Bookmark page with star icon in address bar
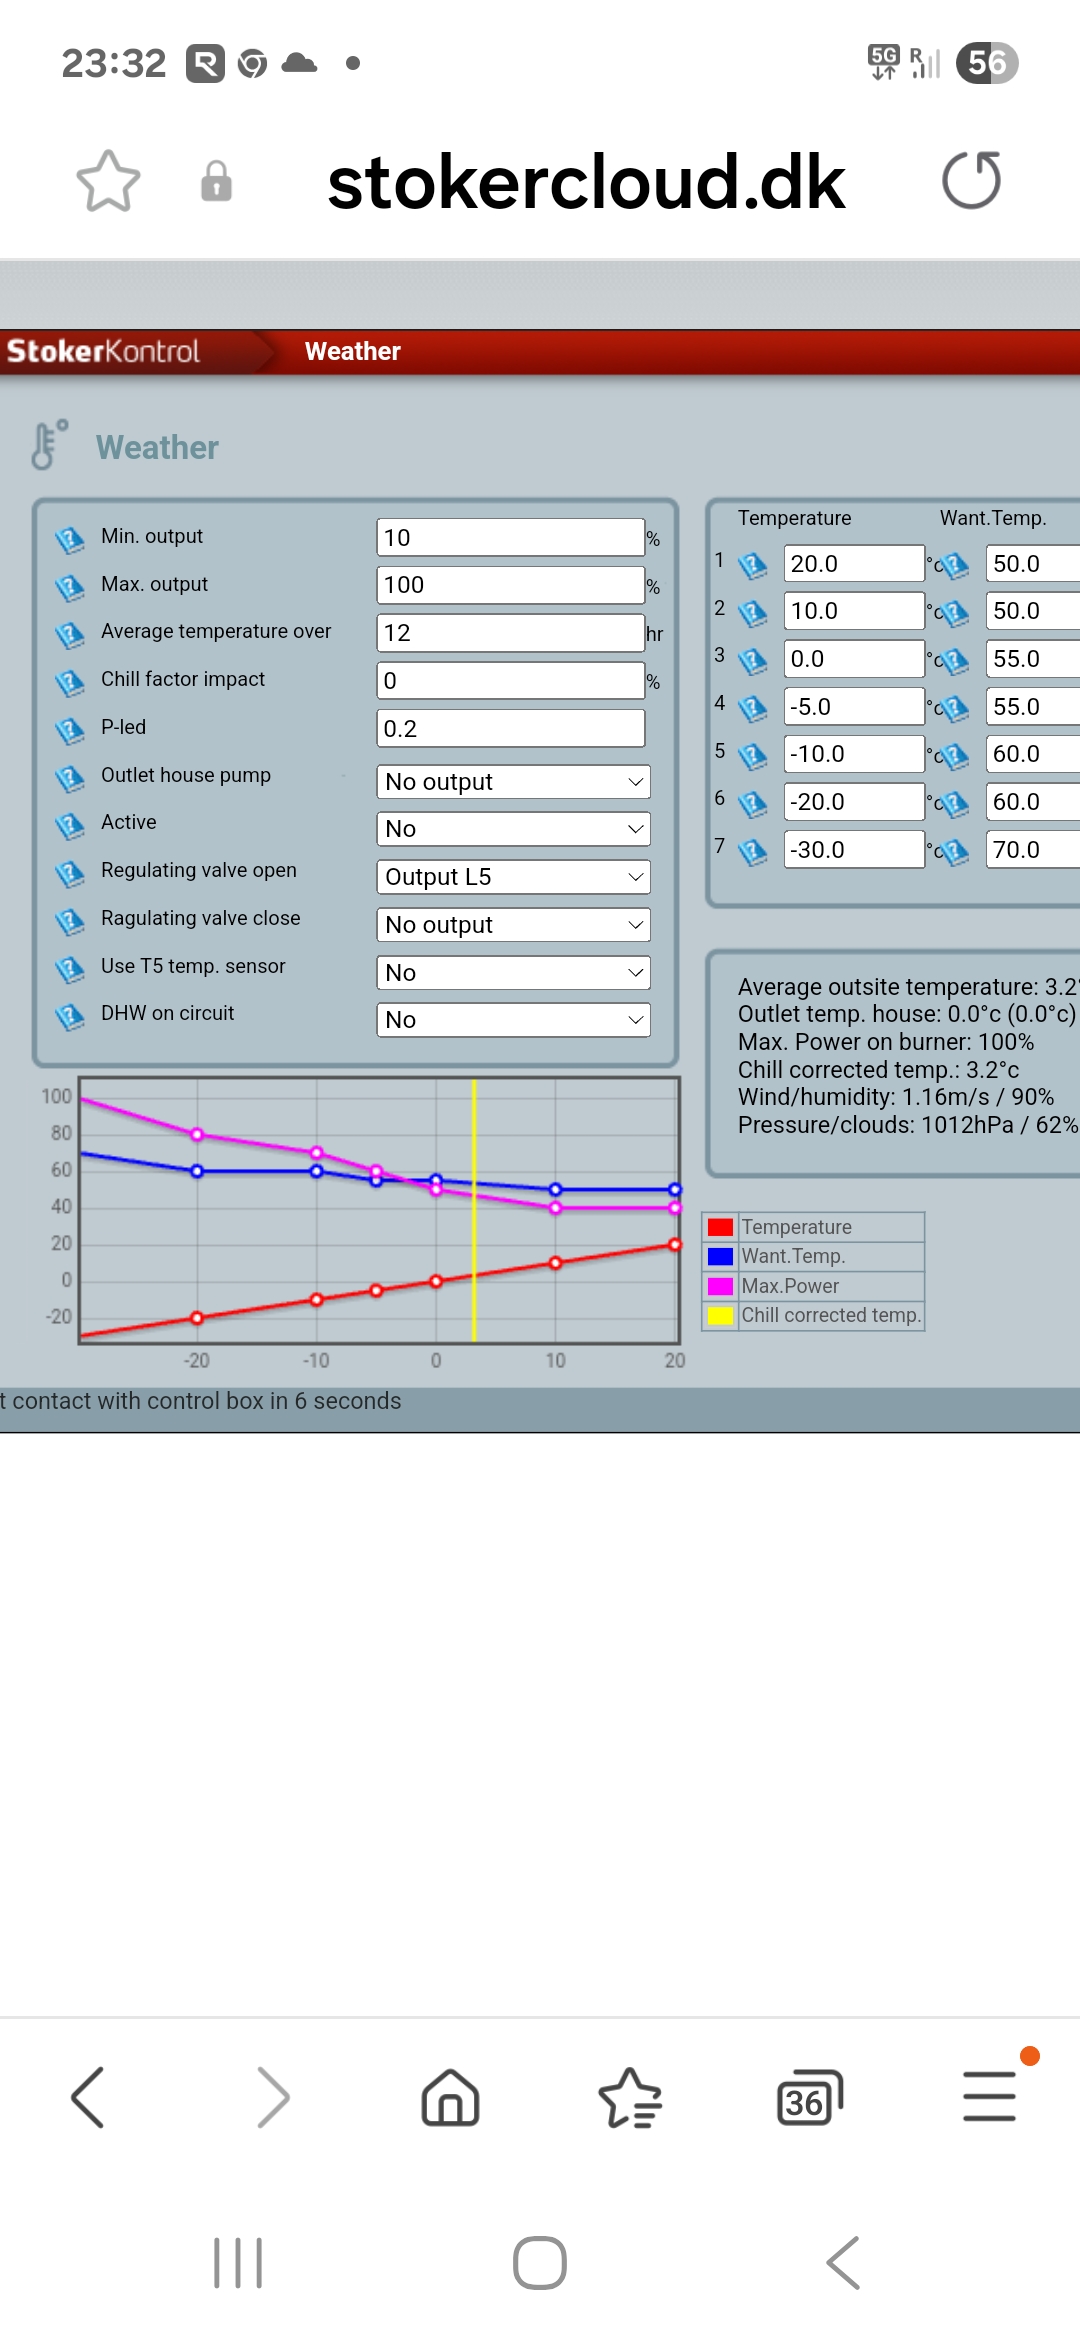Screen dimensions: 1080x2340 click(108, 181)
